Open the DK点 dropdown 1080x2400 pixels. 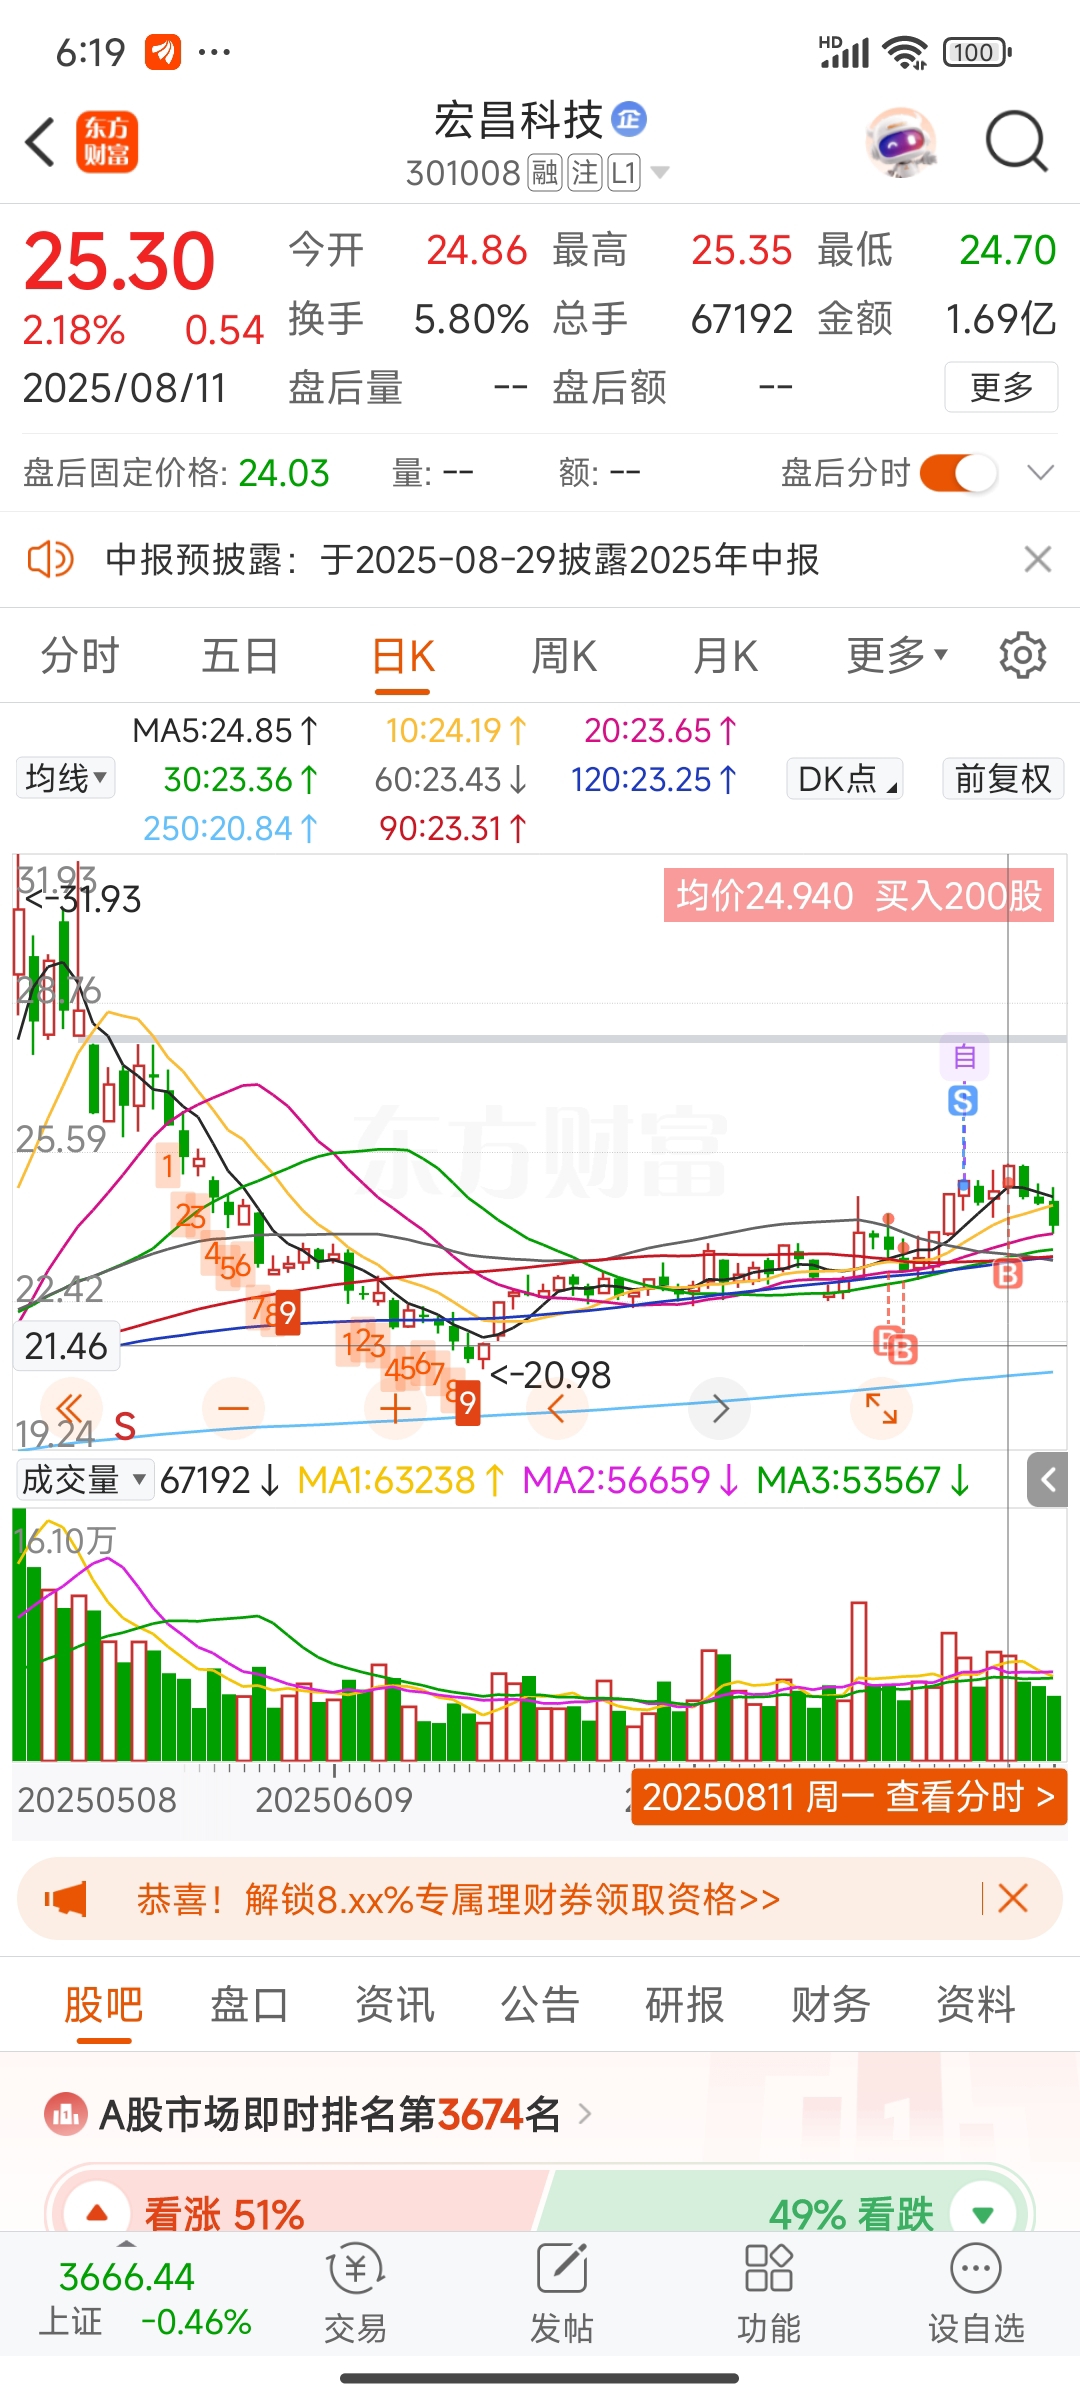click(847, 778)
